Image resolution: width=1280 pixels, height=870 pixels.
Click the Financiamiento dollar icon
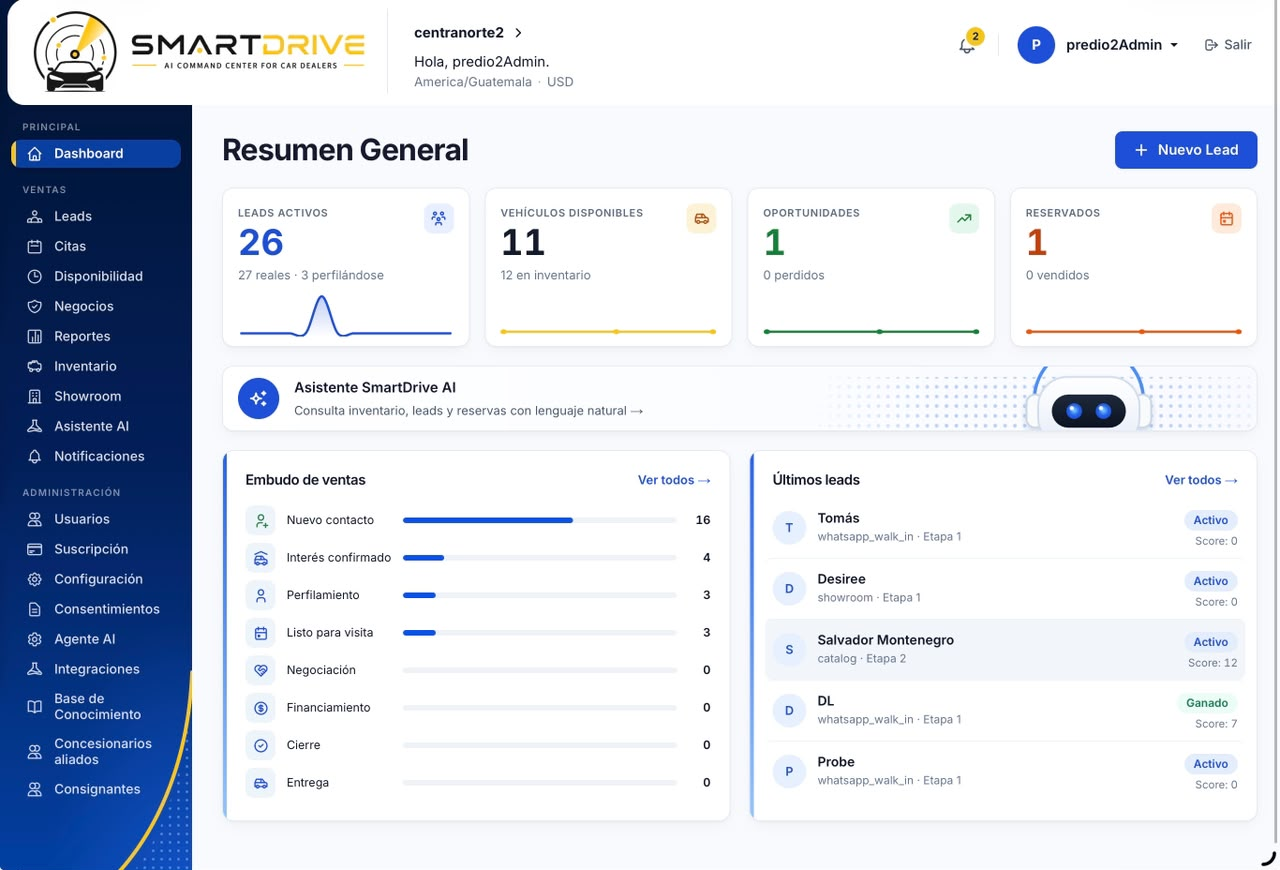tap(260, 708)
